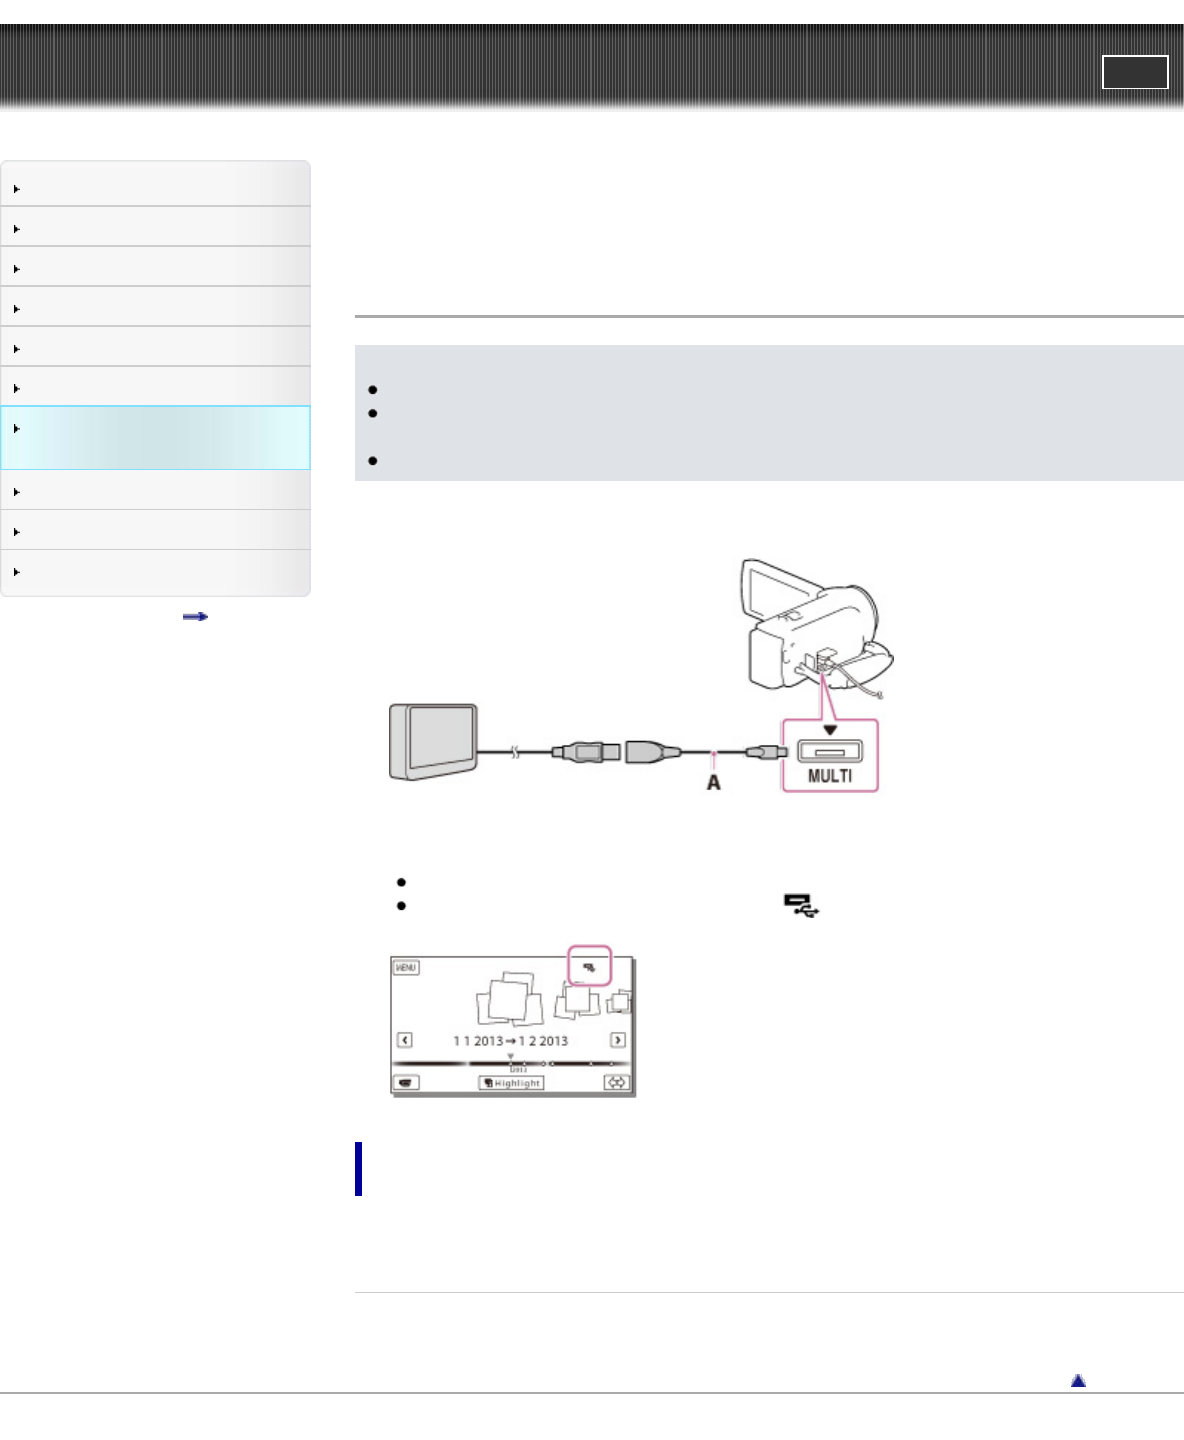Click the next-event right arrow
Screen dimensions: 1184x1440
click(618, 1040)
